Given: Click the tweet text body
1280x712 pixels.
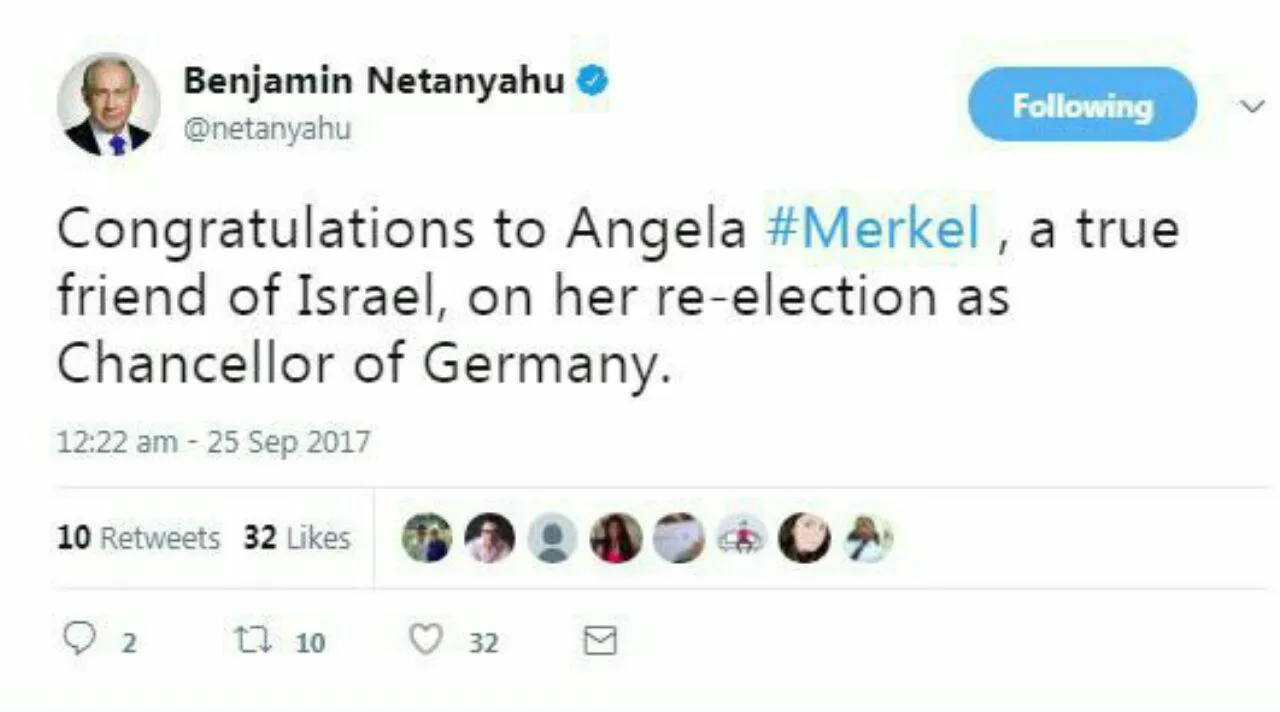Looking at the screenshot, I should (x=618, y=297).
